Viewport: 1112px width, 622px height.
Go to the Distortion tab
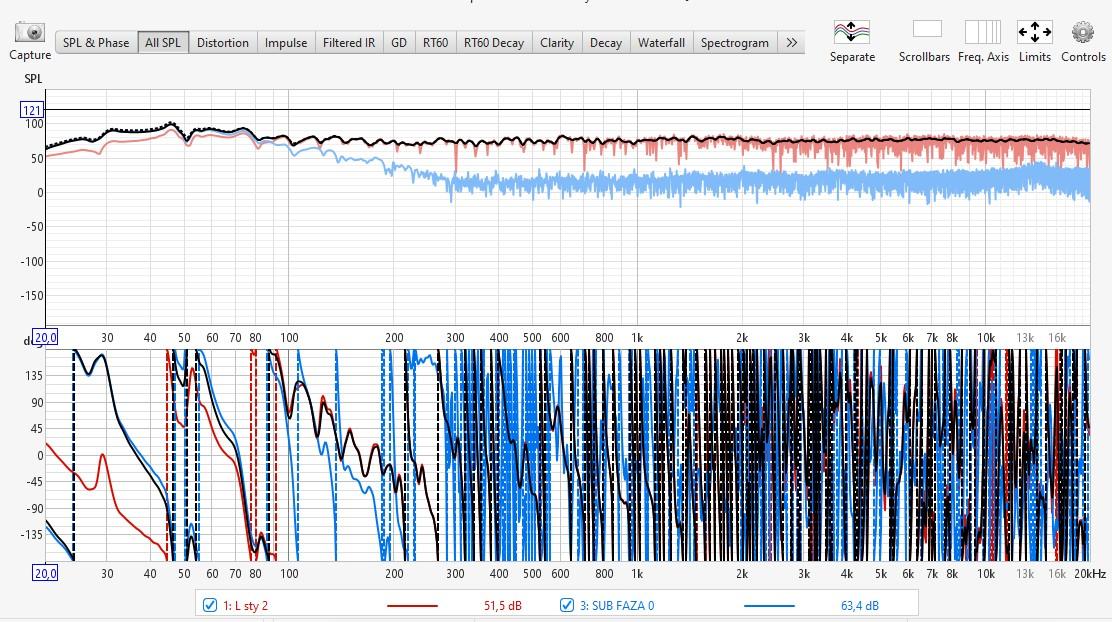(222, 43)
